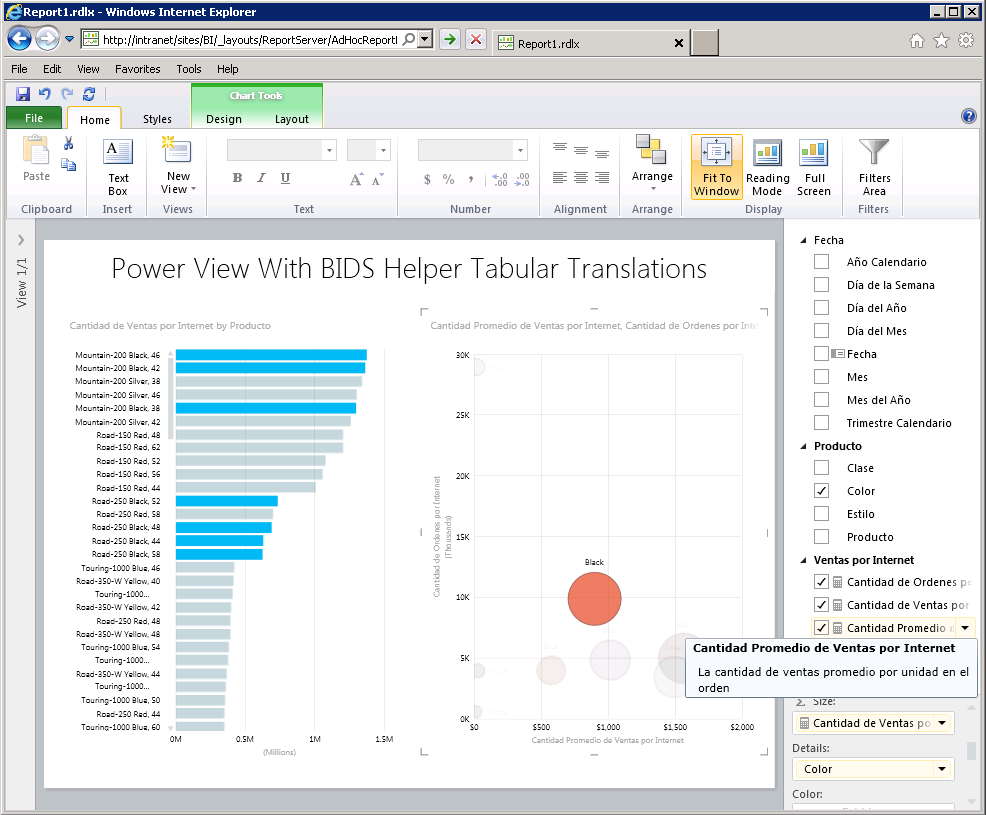Click the Arrange button

pos(652,165)
